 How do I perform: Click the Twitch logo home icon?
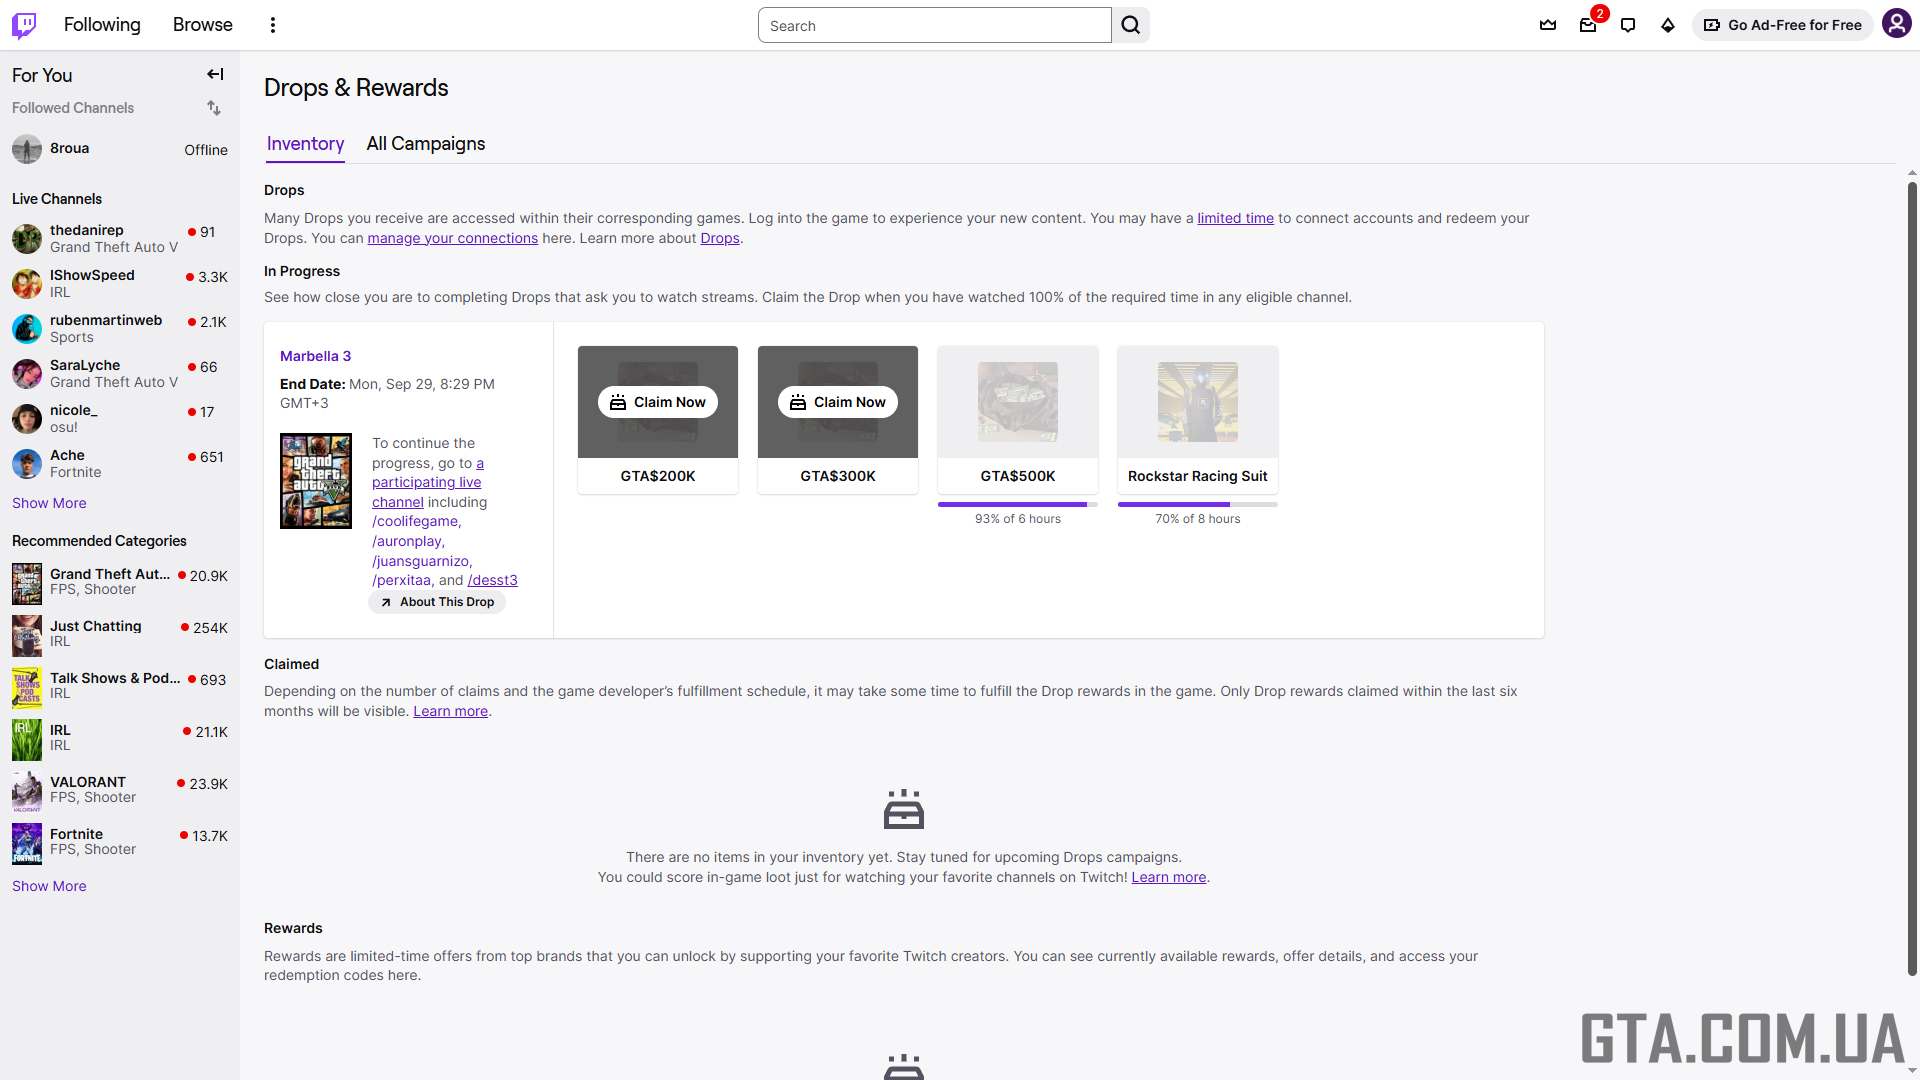click(x=24, y=25)
